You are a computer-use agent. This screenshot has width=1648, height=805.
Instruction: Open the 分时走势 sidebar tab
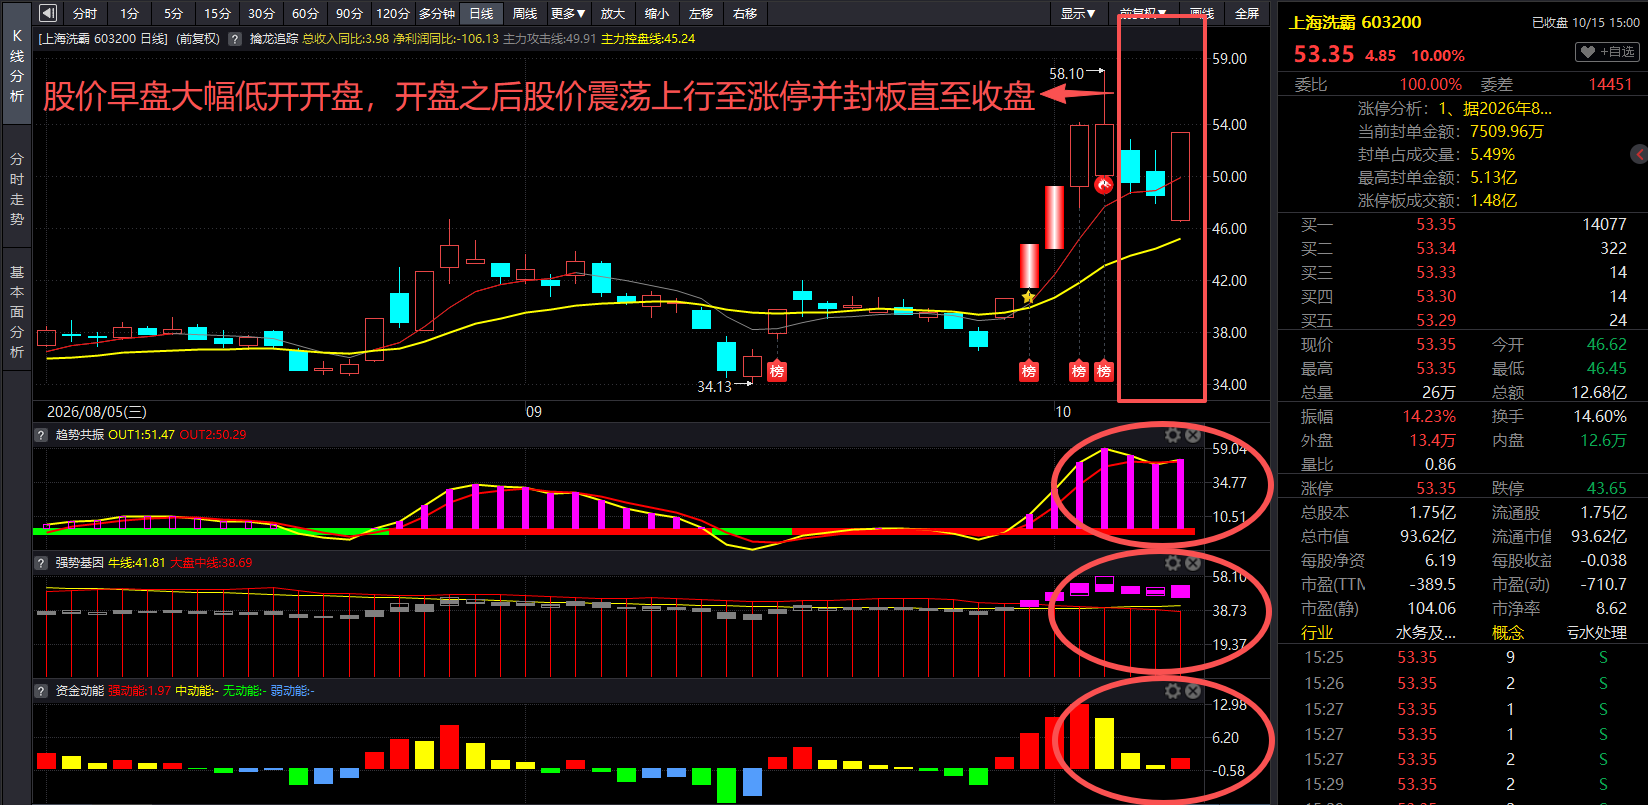click(x=17, y=189)
